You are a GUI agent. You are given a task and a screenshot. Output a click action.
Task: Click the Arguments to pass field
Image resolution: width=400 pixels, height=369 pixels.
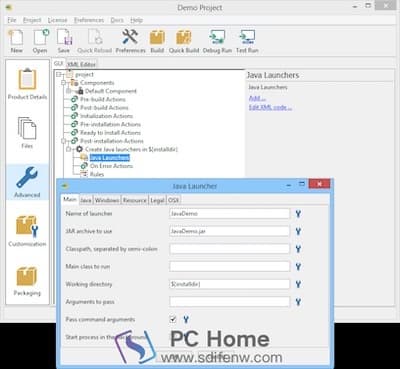click(x=229, y=302)
